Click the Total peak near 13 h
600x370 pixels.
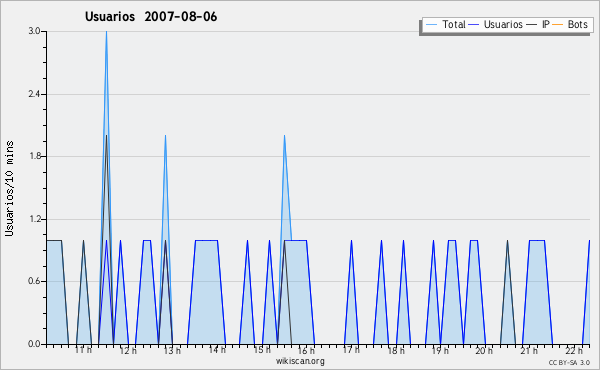coord(165,135)
